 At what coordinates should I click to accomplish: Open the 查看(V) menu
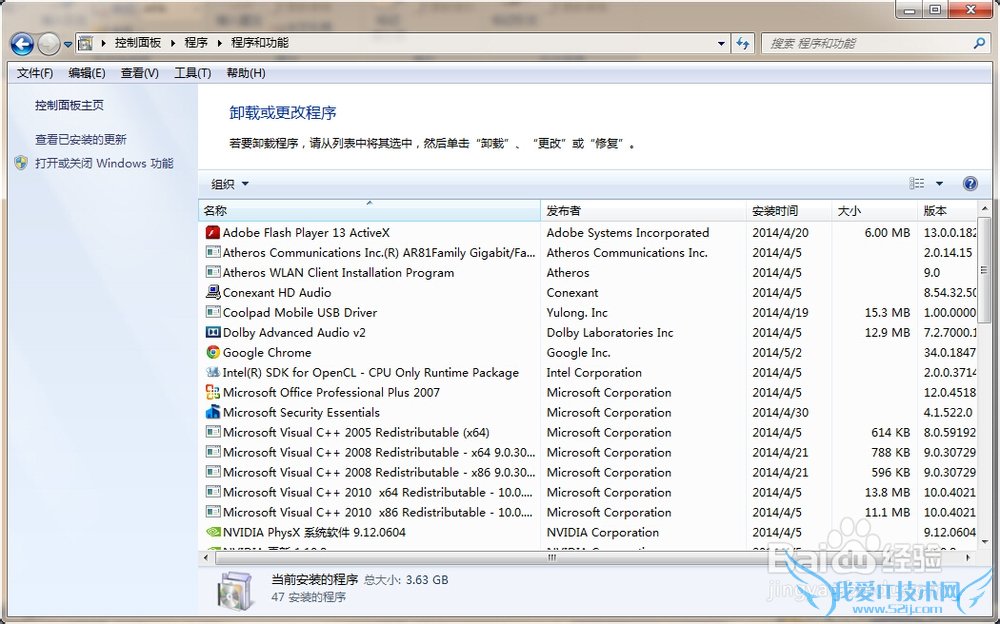140,73
